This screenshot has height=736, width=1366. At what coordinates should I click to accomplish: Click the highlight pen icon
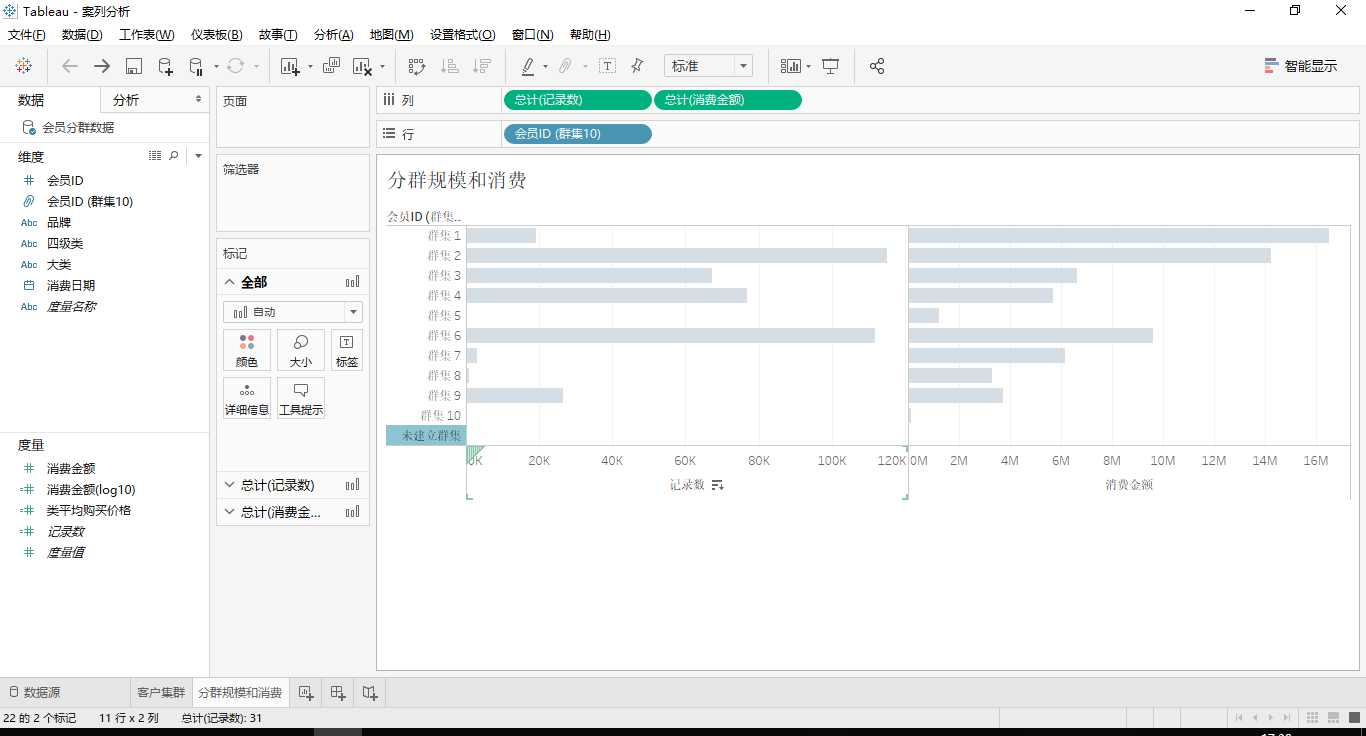(x=528, y=66)
